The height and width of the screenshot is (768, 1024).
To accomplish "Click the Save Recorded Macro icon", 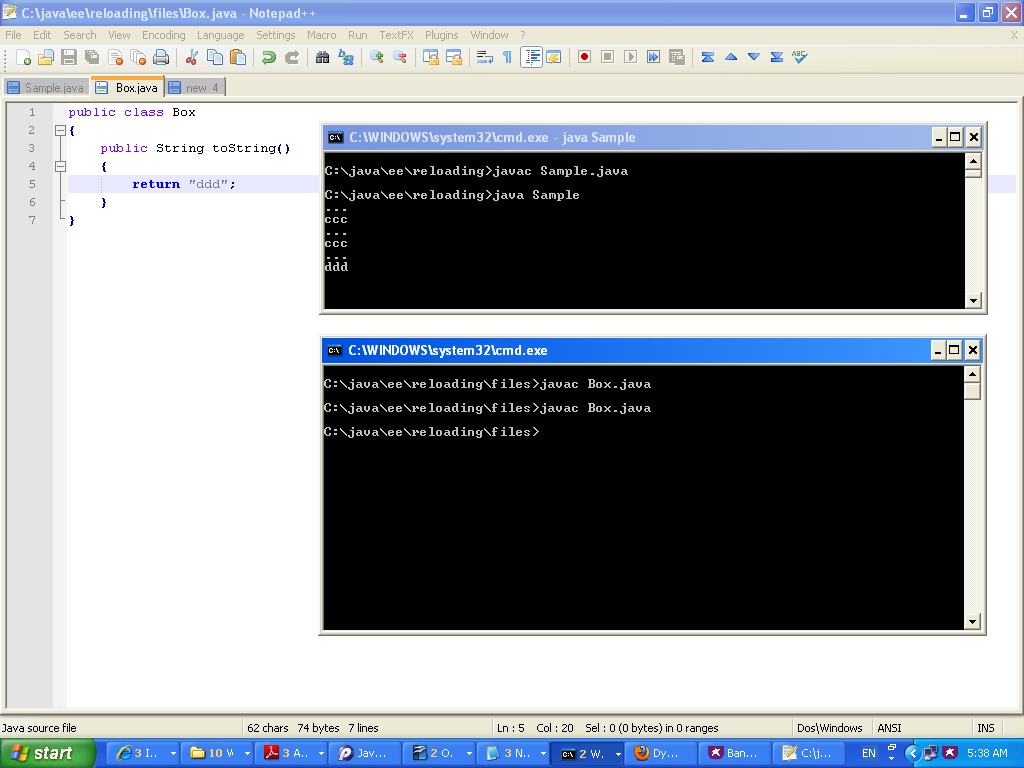I will point(677,57).
